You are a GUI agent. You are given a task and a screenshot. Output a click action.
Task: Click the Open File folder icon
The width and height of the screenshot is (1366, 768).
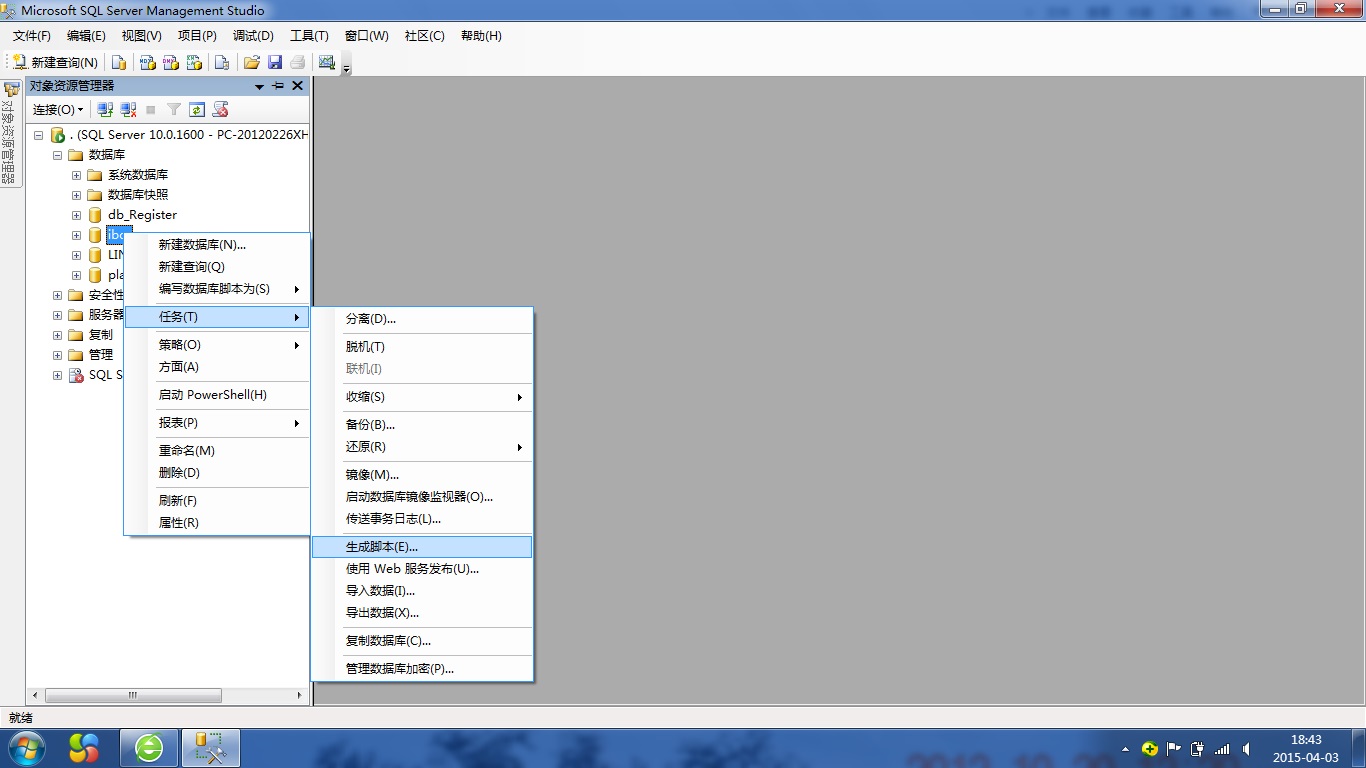tap(252, 62)
